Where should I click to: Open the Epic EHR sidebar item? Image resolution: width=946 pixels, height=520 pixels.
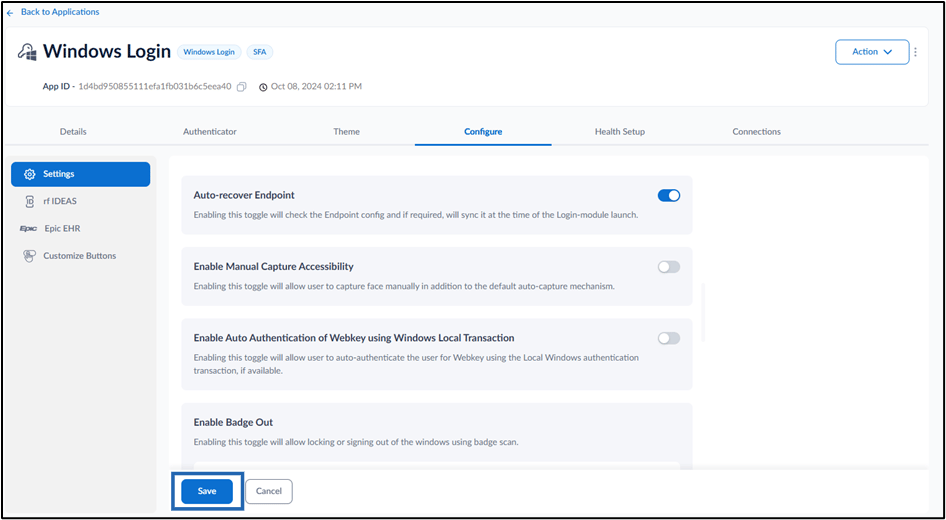point(80,229)
